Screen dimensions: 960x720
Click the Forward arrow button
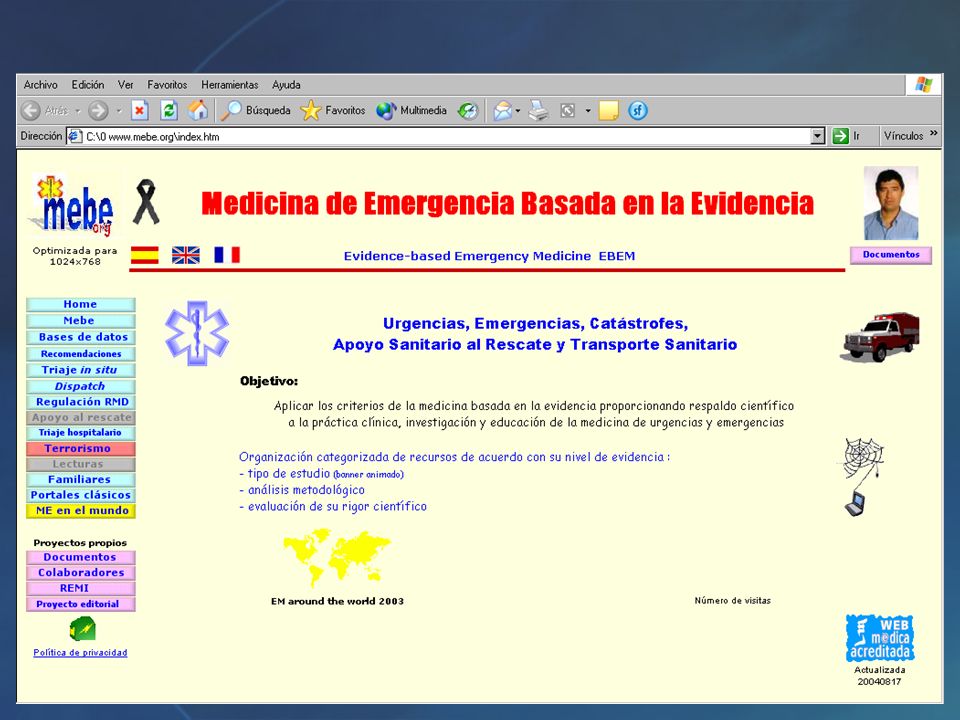click(98, 111)
